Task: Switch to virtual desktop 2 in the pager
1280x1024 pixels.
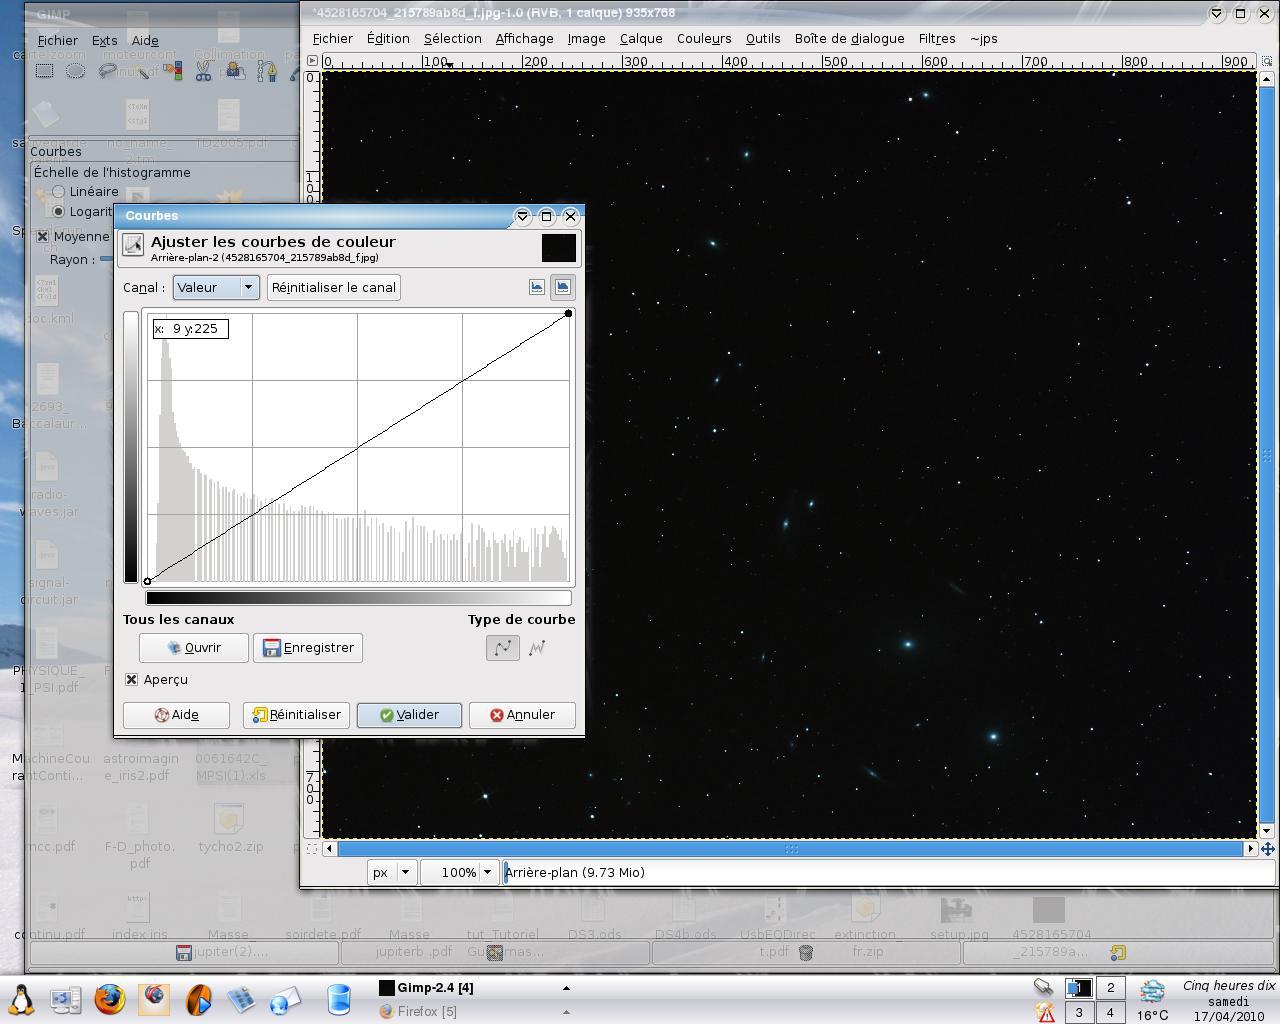Action: point(1110,988)
